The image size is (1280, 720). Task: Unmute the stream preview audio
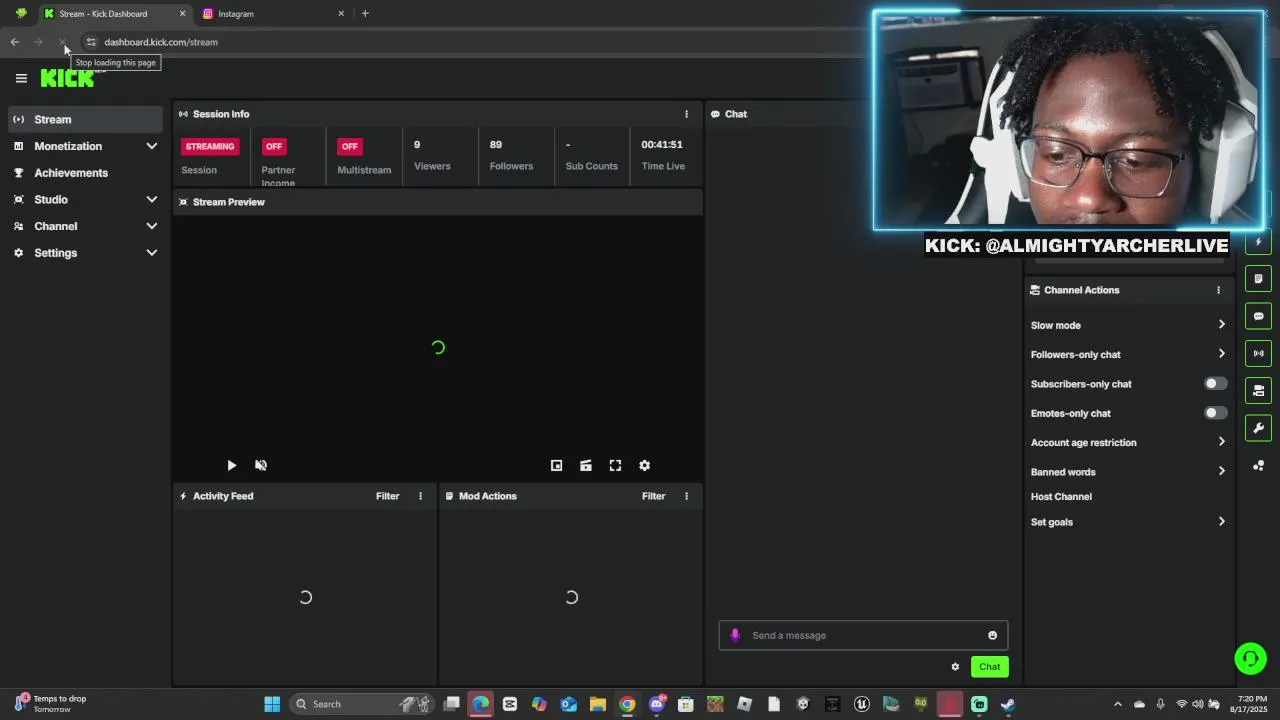coord(261,465)
